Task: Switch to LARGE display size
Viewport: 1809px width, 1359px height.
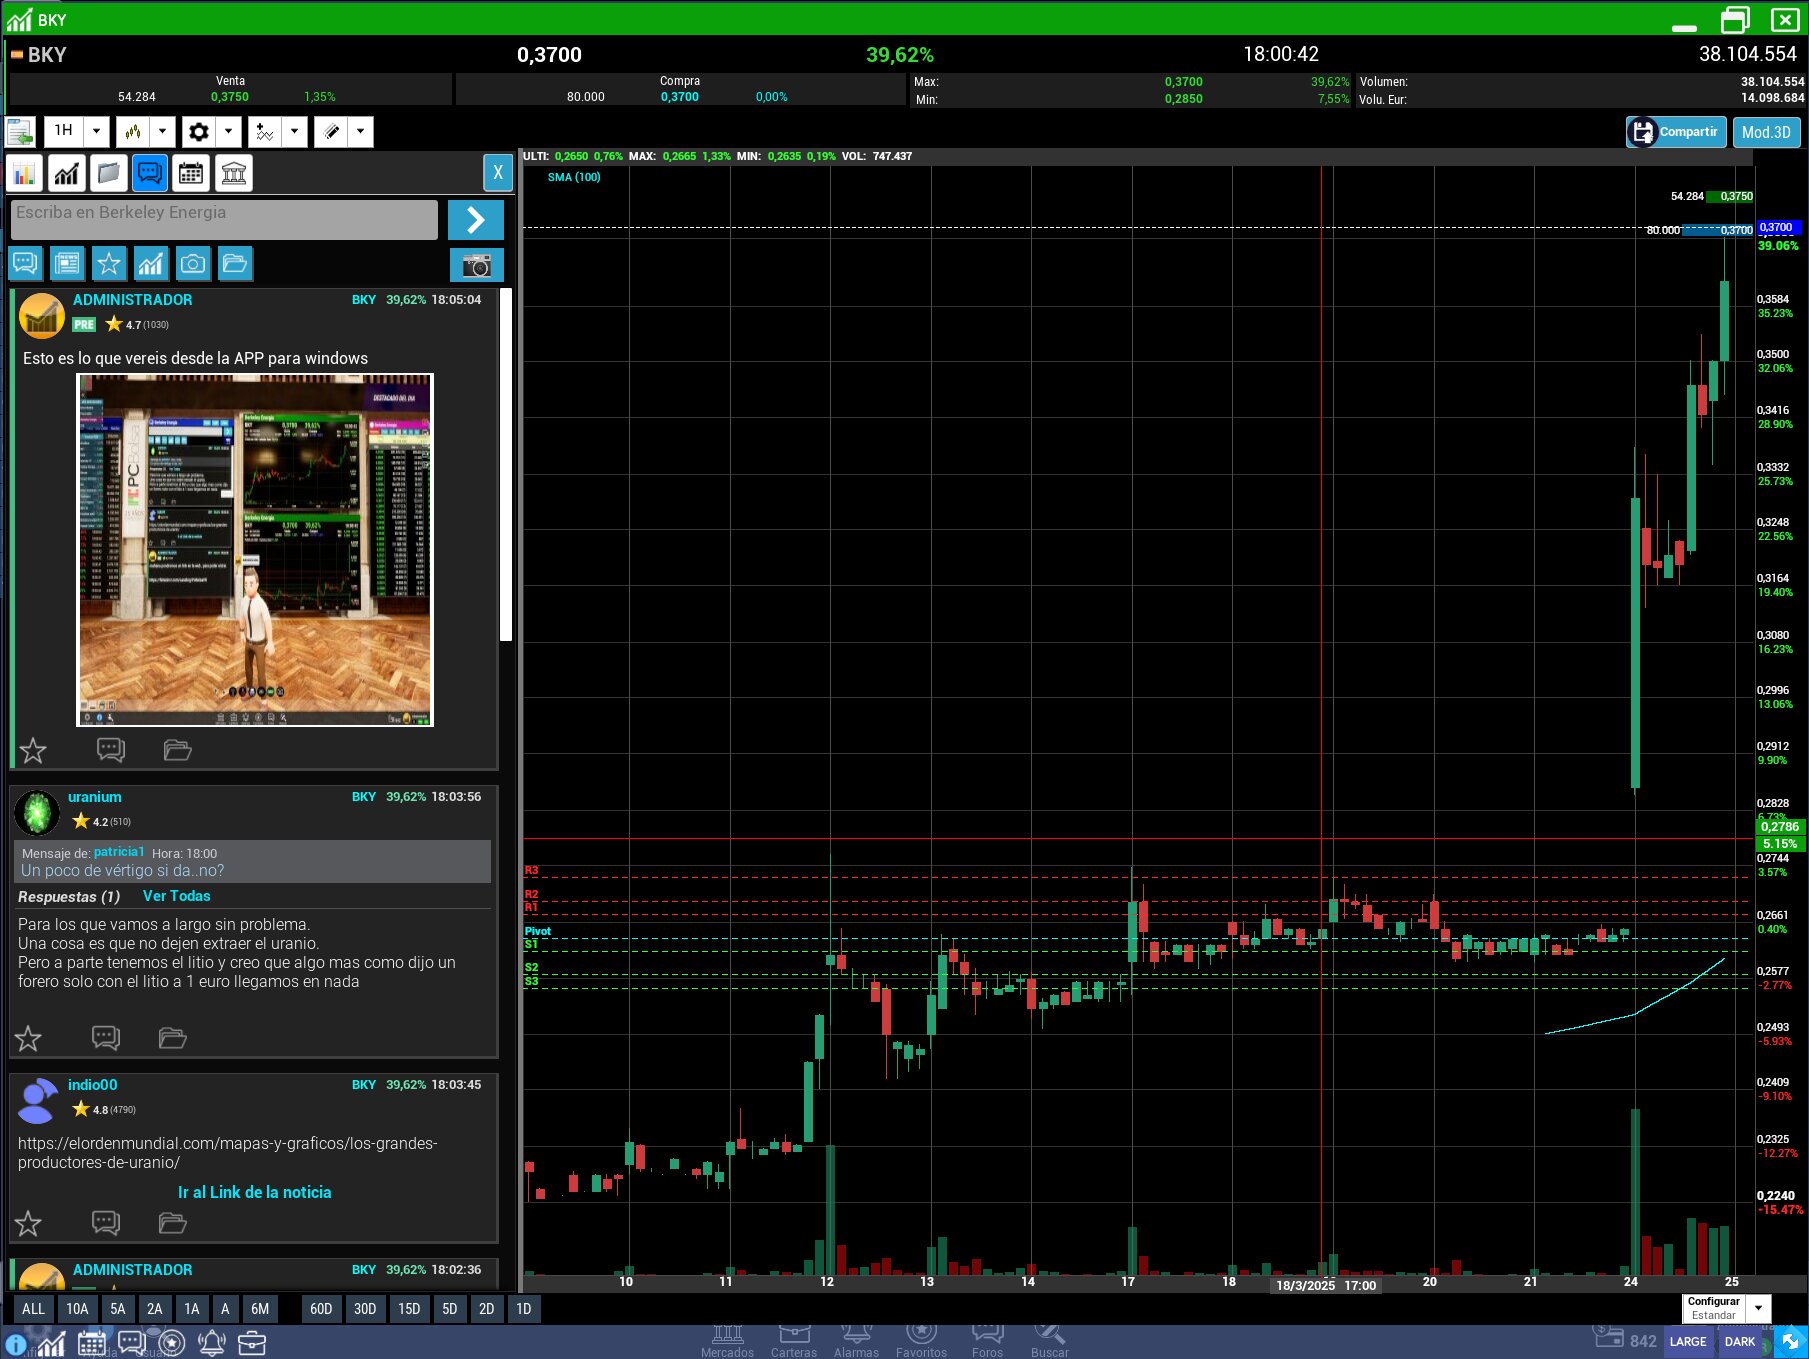Action: coord(1688,1342)
